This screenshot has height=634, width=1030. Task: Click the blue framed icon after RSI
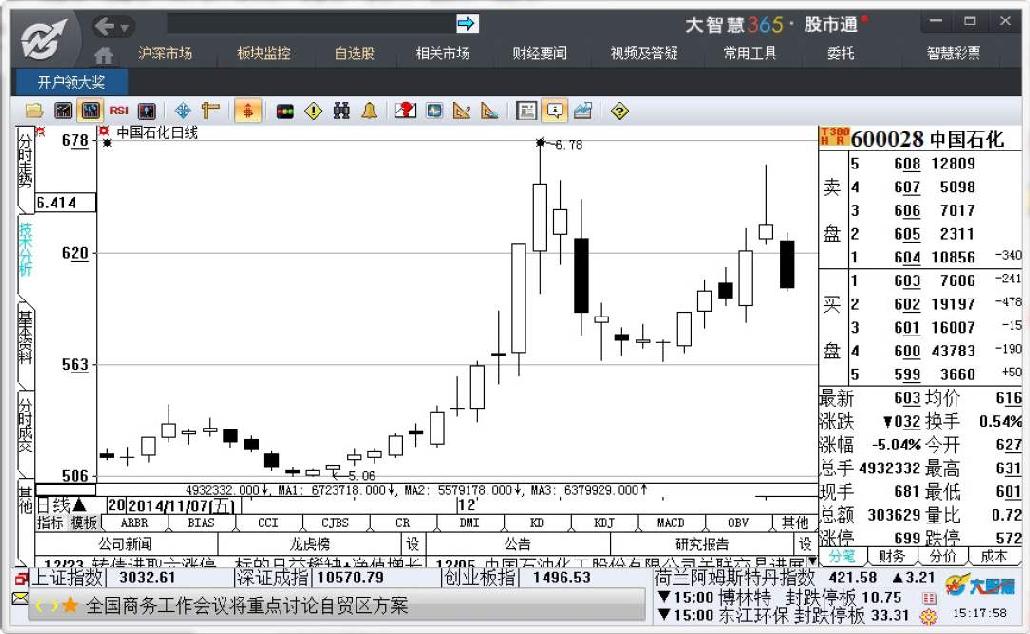pos(146,111)
